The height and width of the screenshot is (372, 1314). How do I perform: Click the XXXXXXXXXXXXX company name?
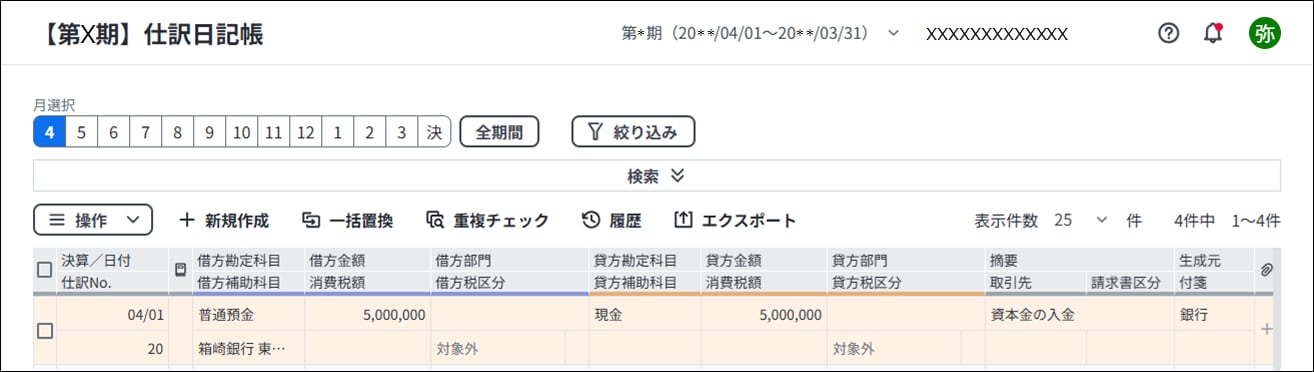tap(997, 34)
